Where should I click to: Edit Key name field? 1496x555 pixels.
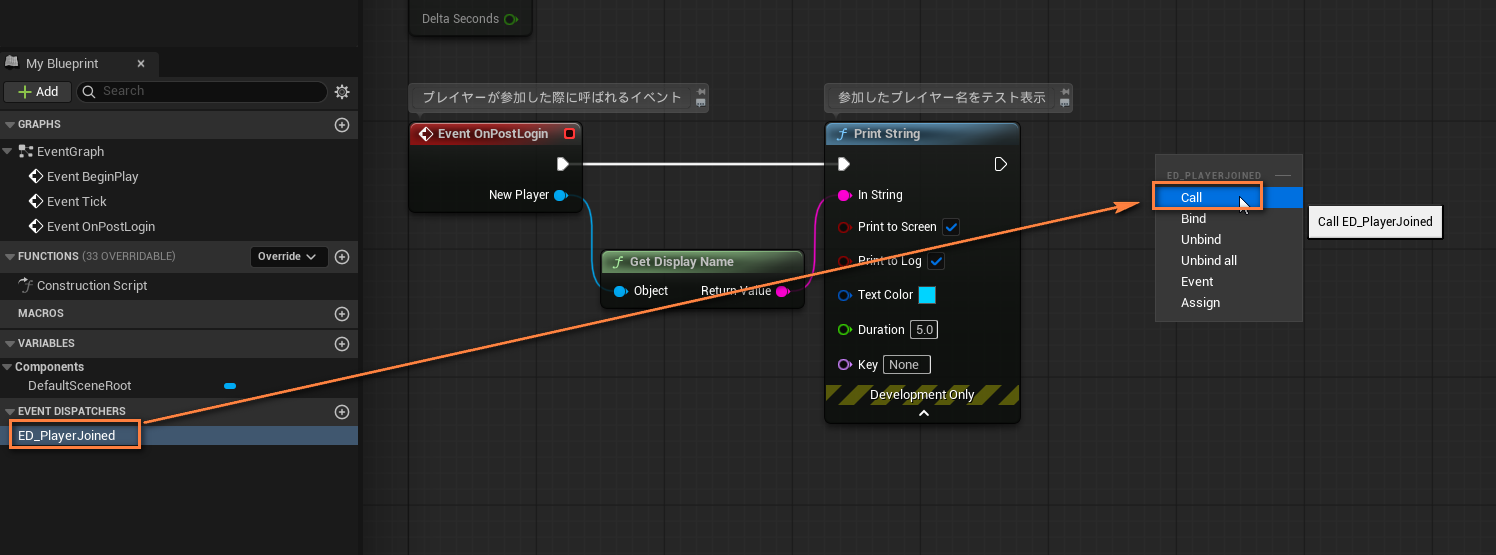[907, 364]
